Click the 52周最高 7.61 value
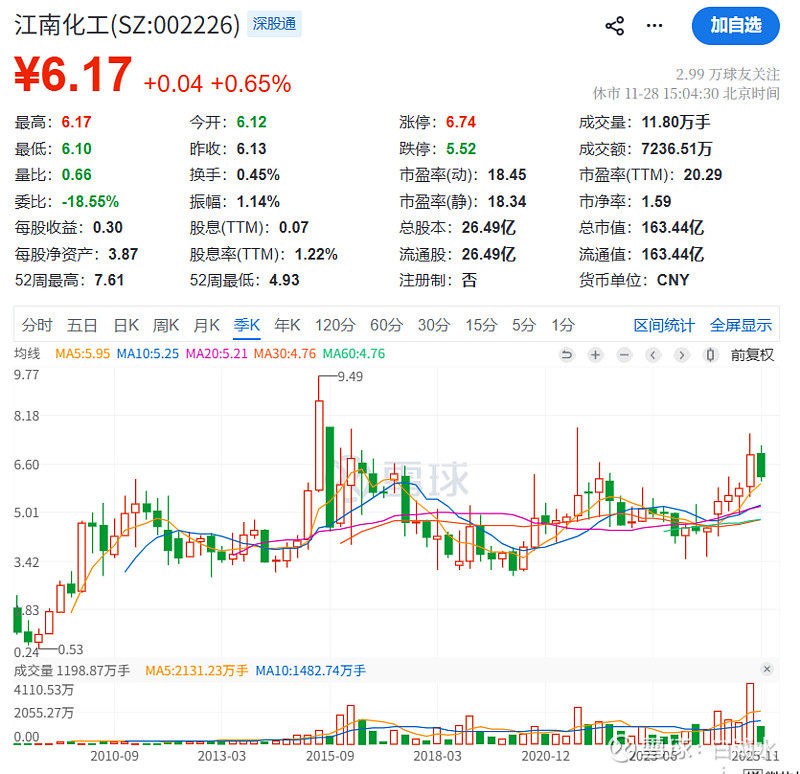This screenshot has width=800, height=774. (109, 280)
